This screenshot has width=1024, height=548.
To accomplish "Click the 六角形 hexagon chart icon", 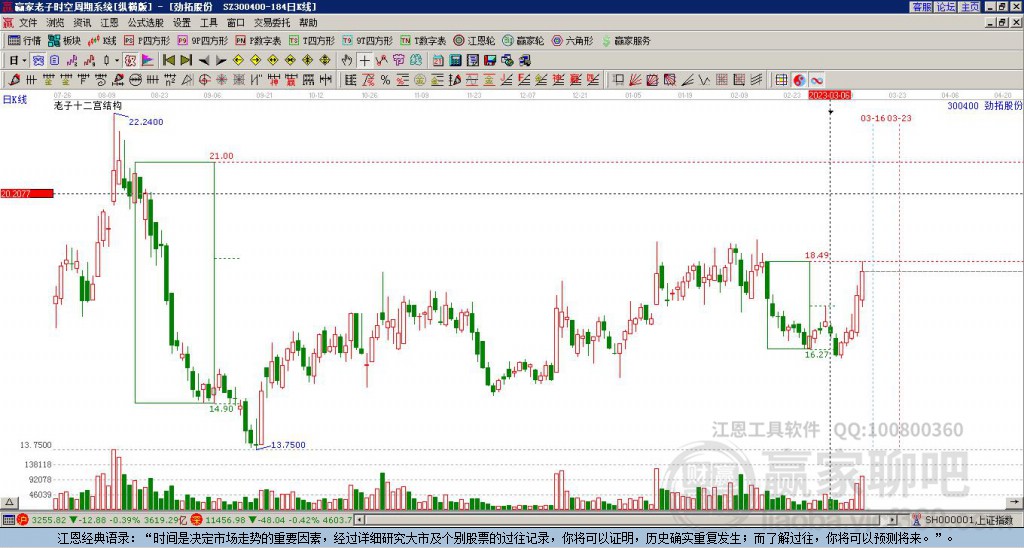I will [572, 40].
